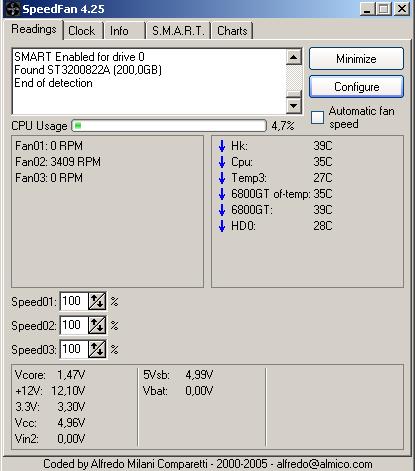Click the title bar minimize window button
The width and height of the screenshot is (415, 471).
coord(368,9)
